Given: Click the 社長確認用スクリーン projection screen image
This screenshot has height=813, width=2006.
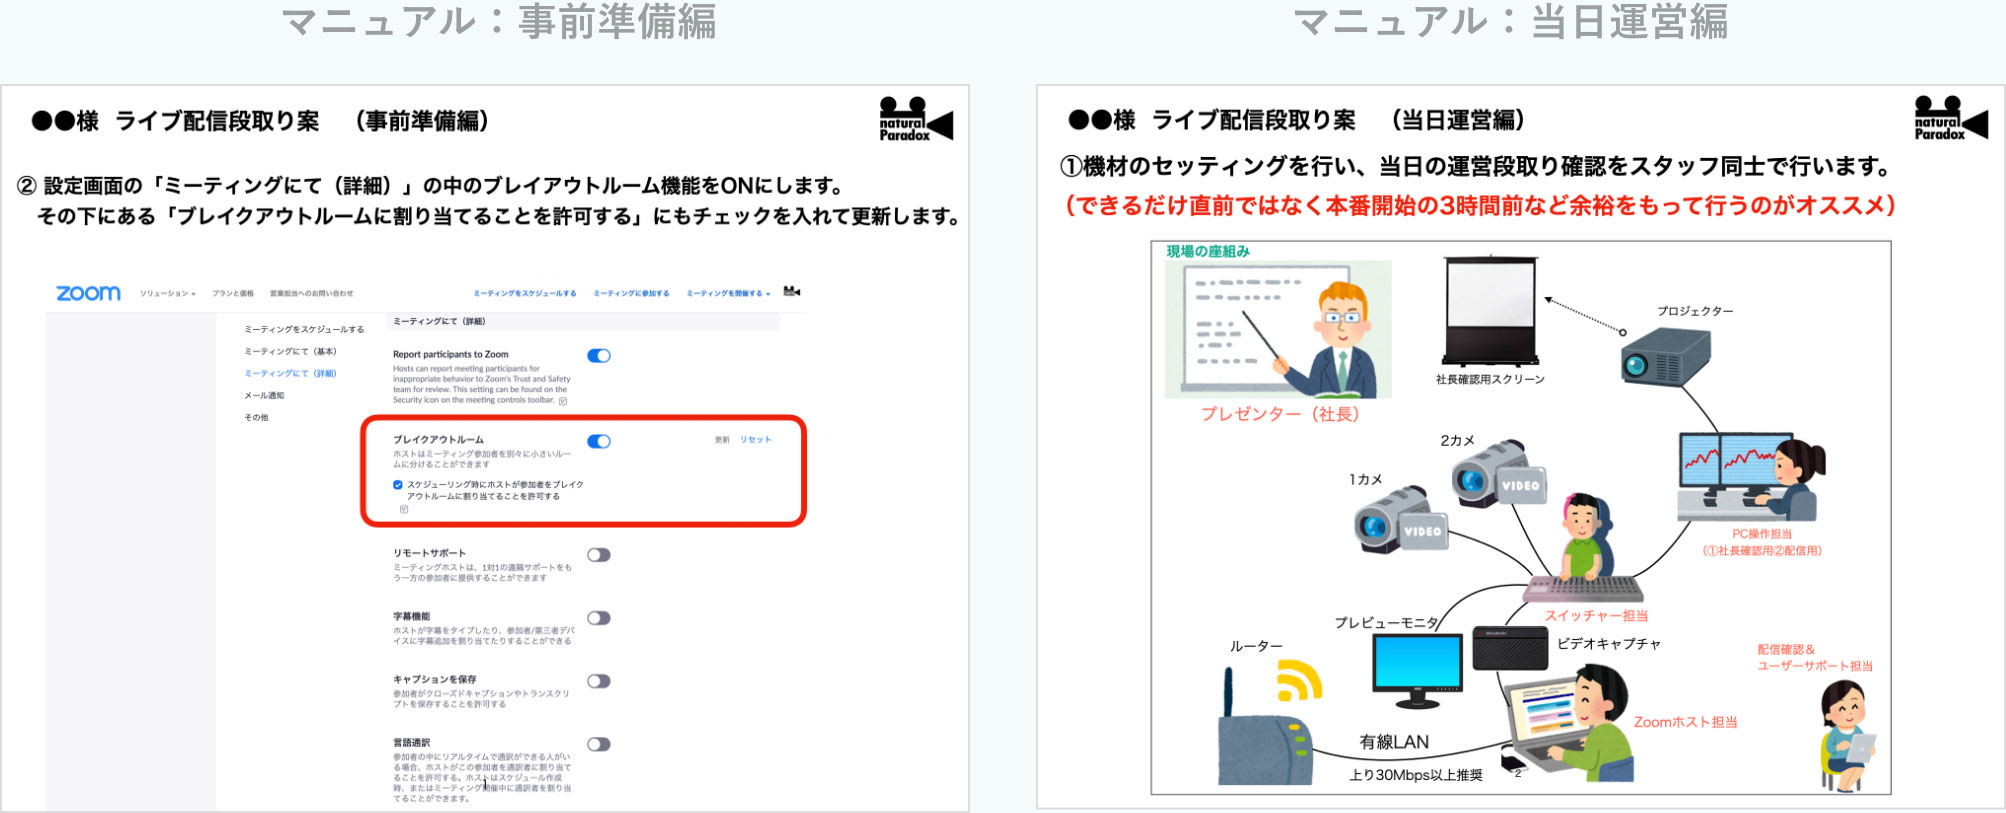Looking at the screenshot, I should [x=1489, y=312].
